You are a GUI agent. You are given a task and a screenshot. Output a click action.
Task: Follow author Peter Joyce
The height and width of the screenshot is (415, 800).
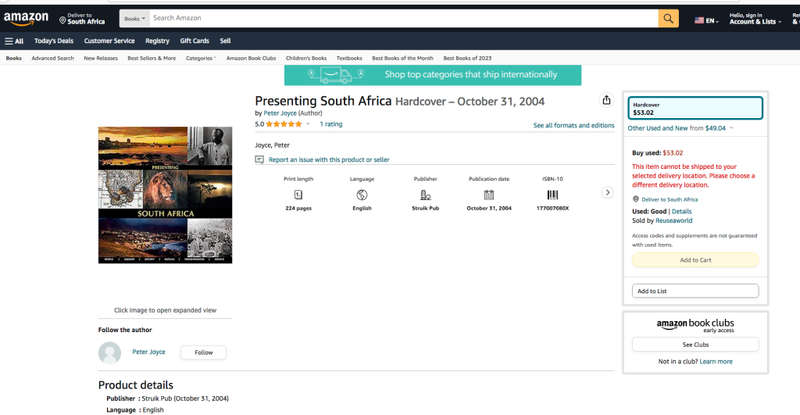[204, 352]
